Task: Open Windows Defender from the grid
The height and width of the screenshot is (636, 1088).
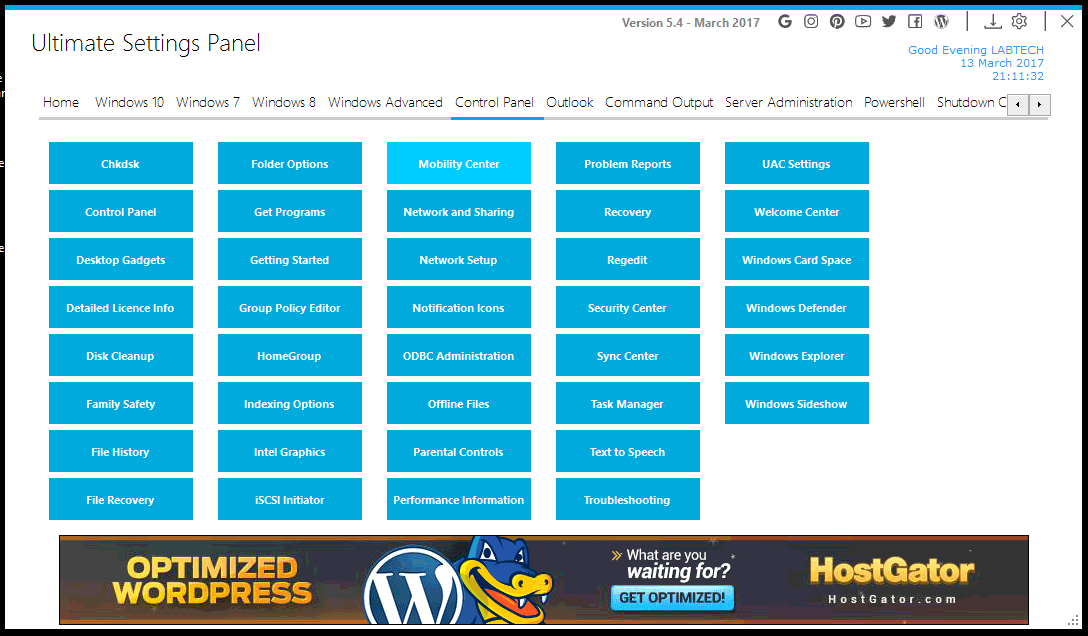Action: coord(796,307)
